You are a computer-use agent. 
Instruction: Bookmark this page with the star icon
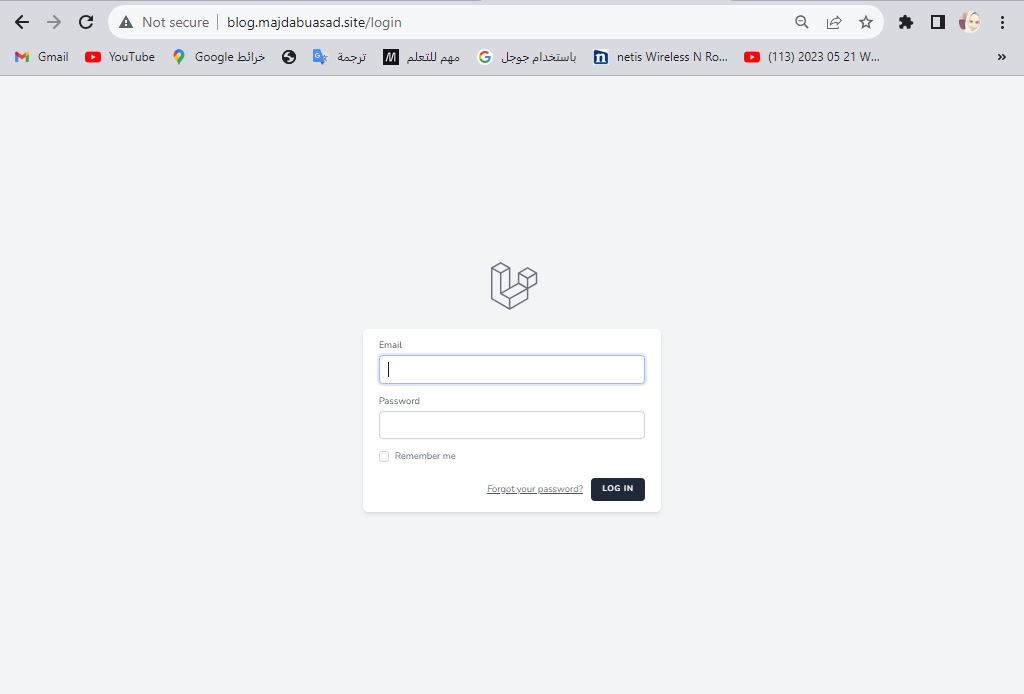point(865,22)
